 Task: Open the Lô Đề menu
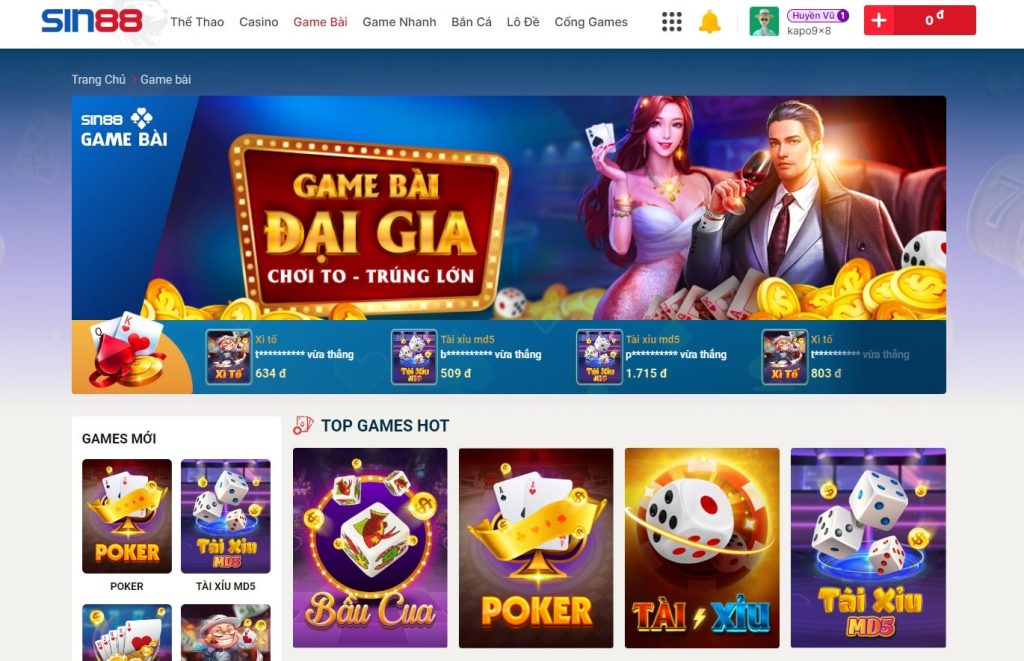point(523,22)
